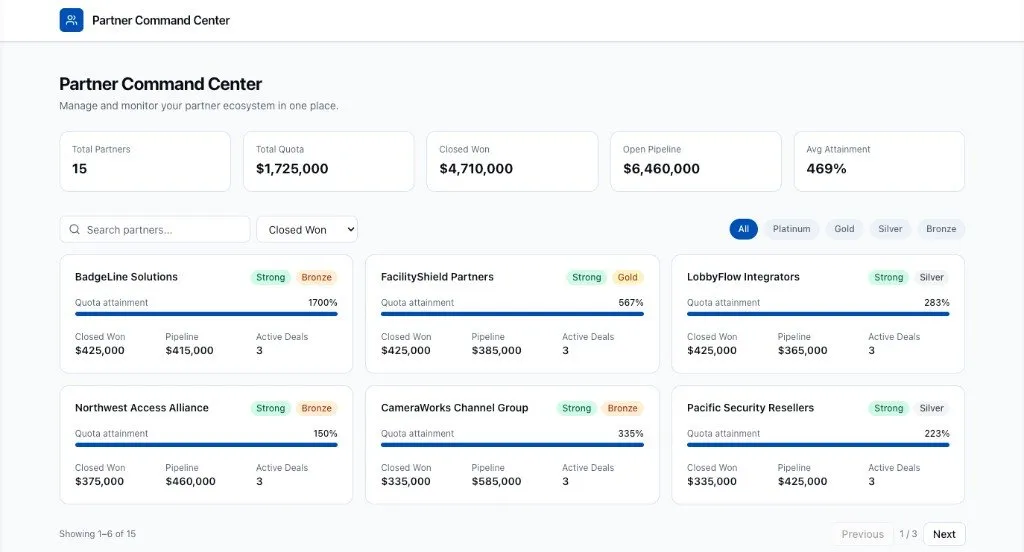Click the Gold badge on FacilityShield Partners
This screenshot has width=1024, height=552.
coord(627,277)
